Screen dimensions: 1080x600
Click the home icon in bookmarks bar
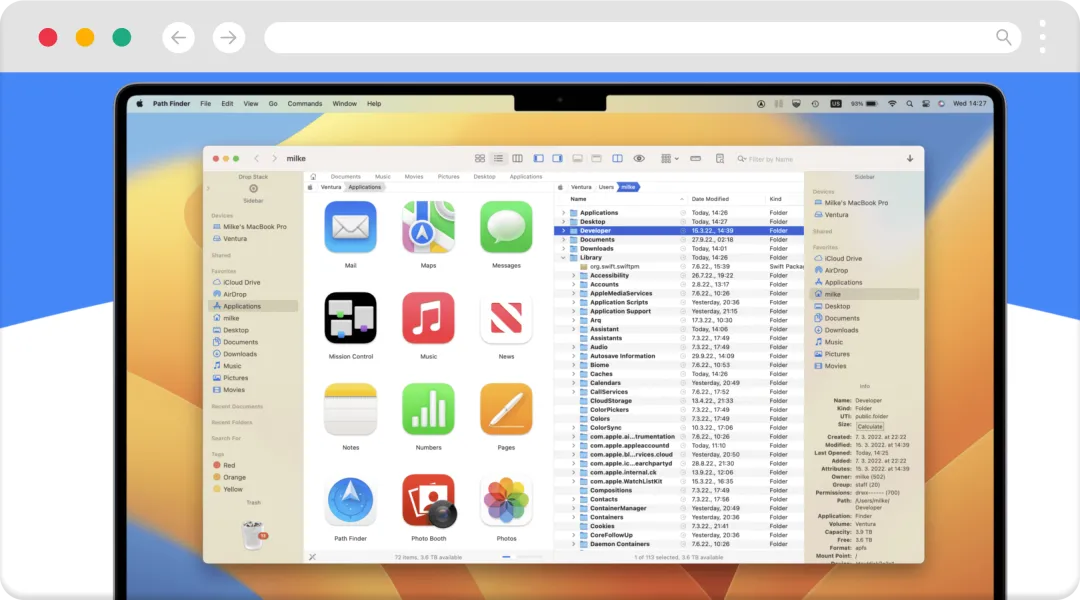[313, 176]
